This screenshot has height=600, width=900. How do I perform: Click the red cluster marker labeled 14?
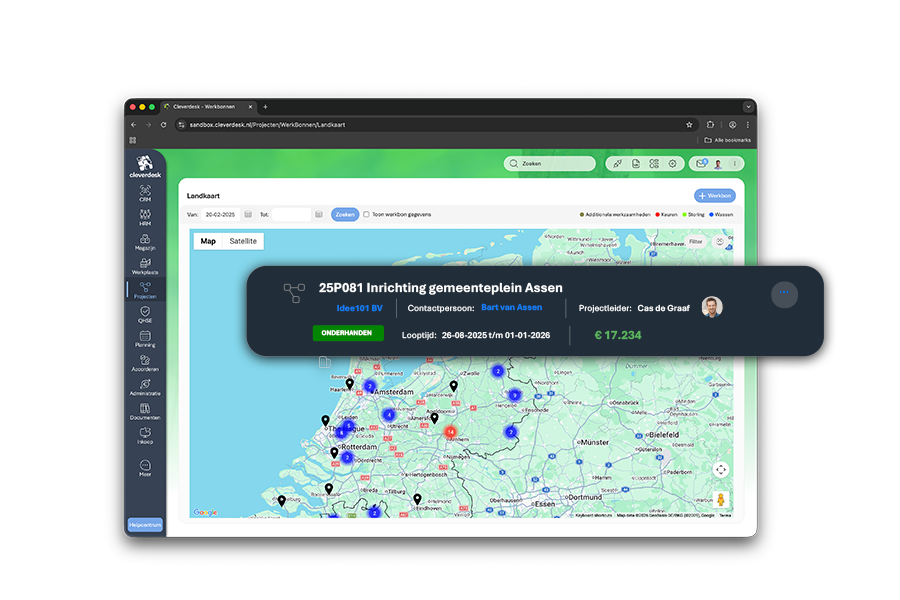451,432
